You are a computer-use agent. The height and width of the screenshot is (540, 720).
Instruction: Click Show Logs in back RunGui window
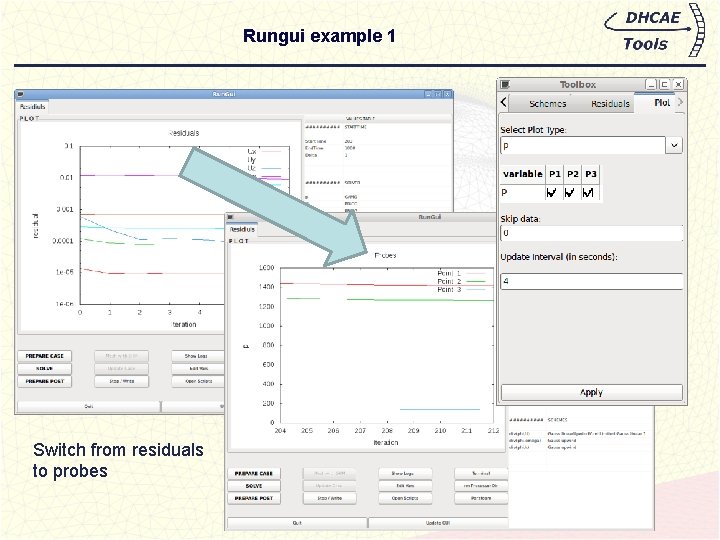tap(197, 356)
